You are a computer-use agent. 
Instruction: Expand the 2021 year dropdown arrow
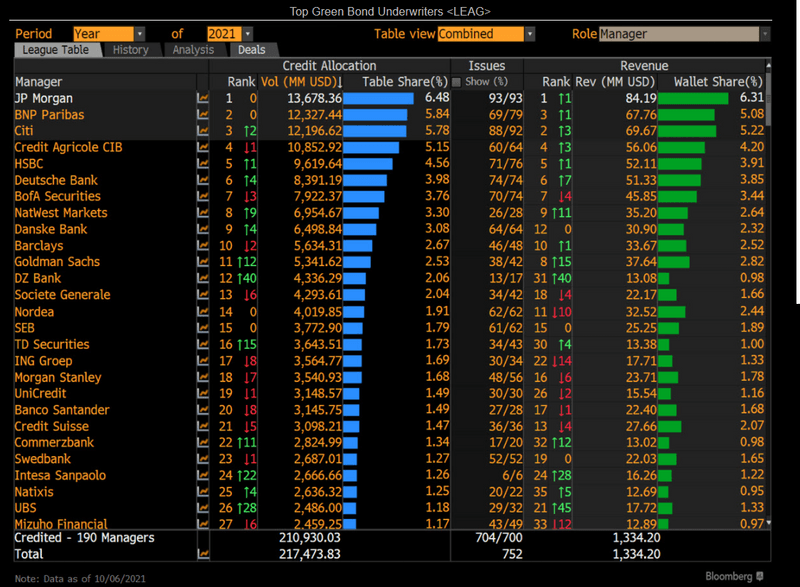click(x=247, y=34)
